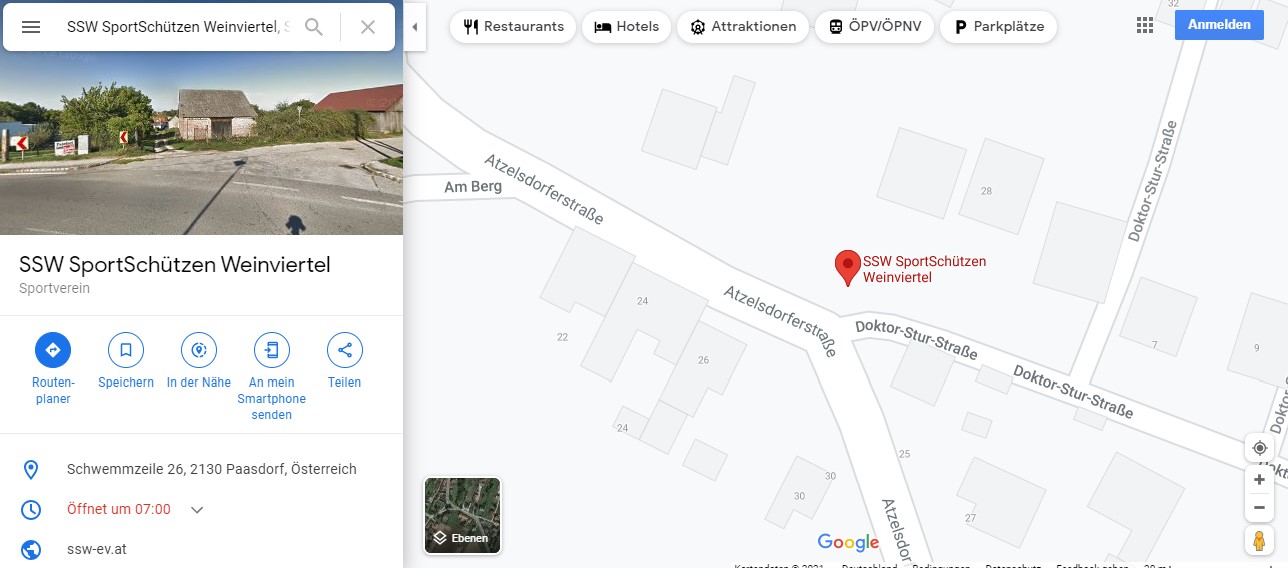Screen dimensions: 1288x568
Task: Open the ssw-ev.at website link
Action: [97, 549]
